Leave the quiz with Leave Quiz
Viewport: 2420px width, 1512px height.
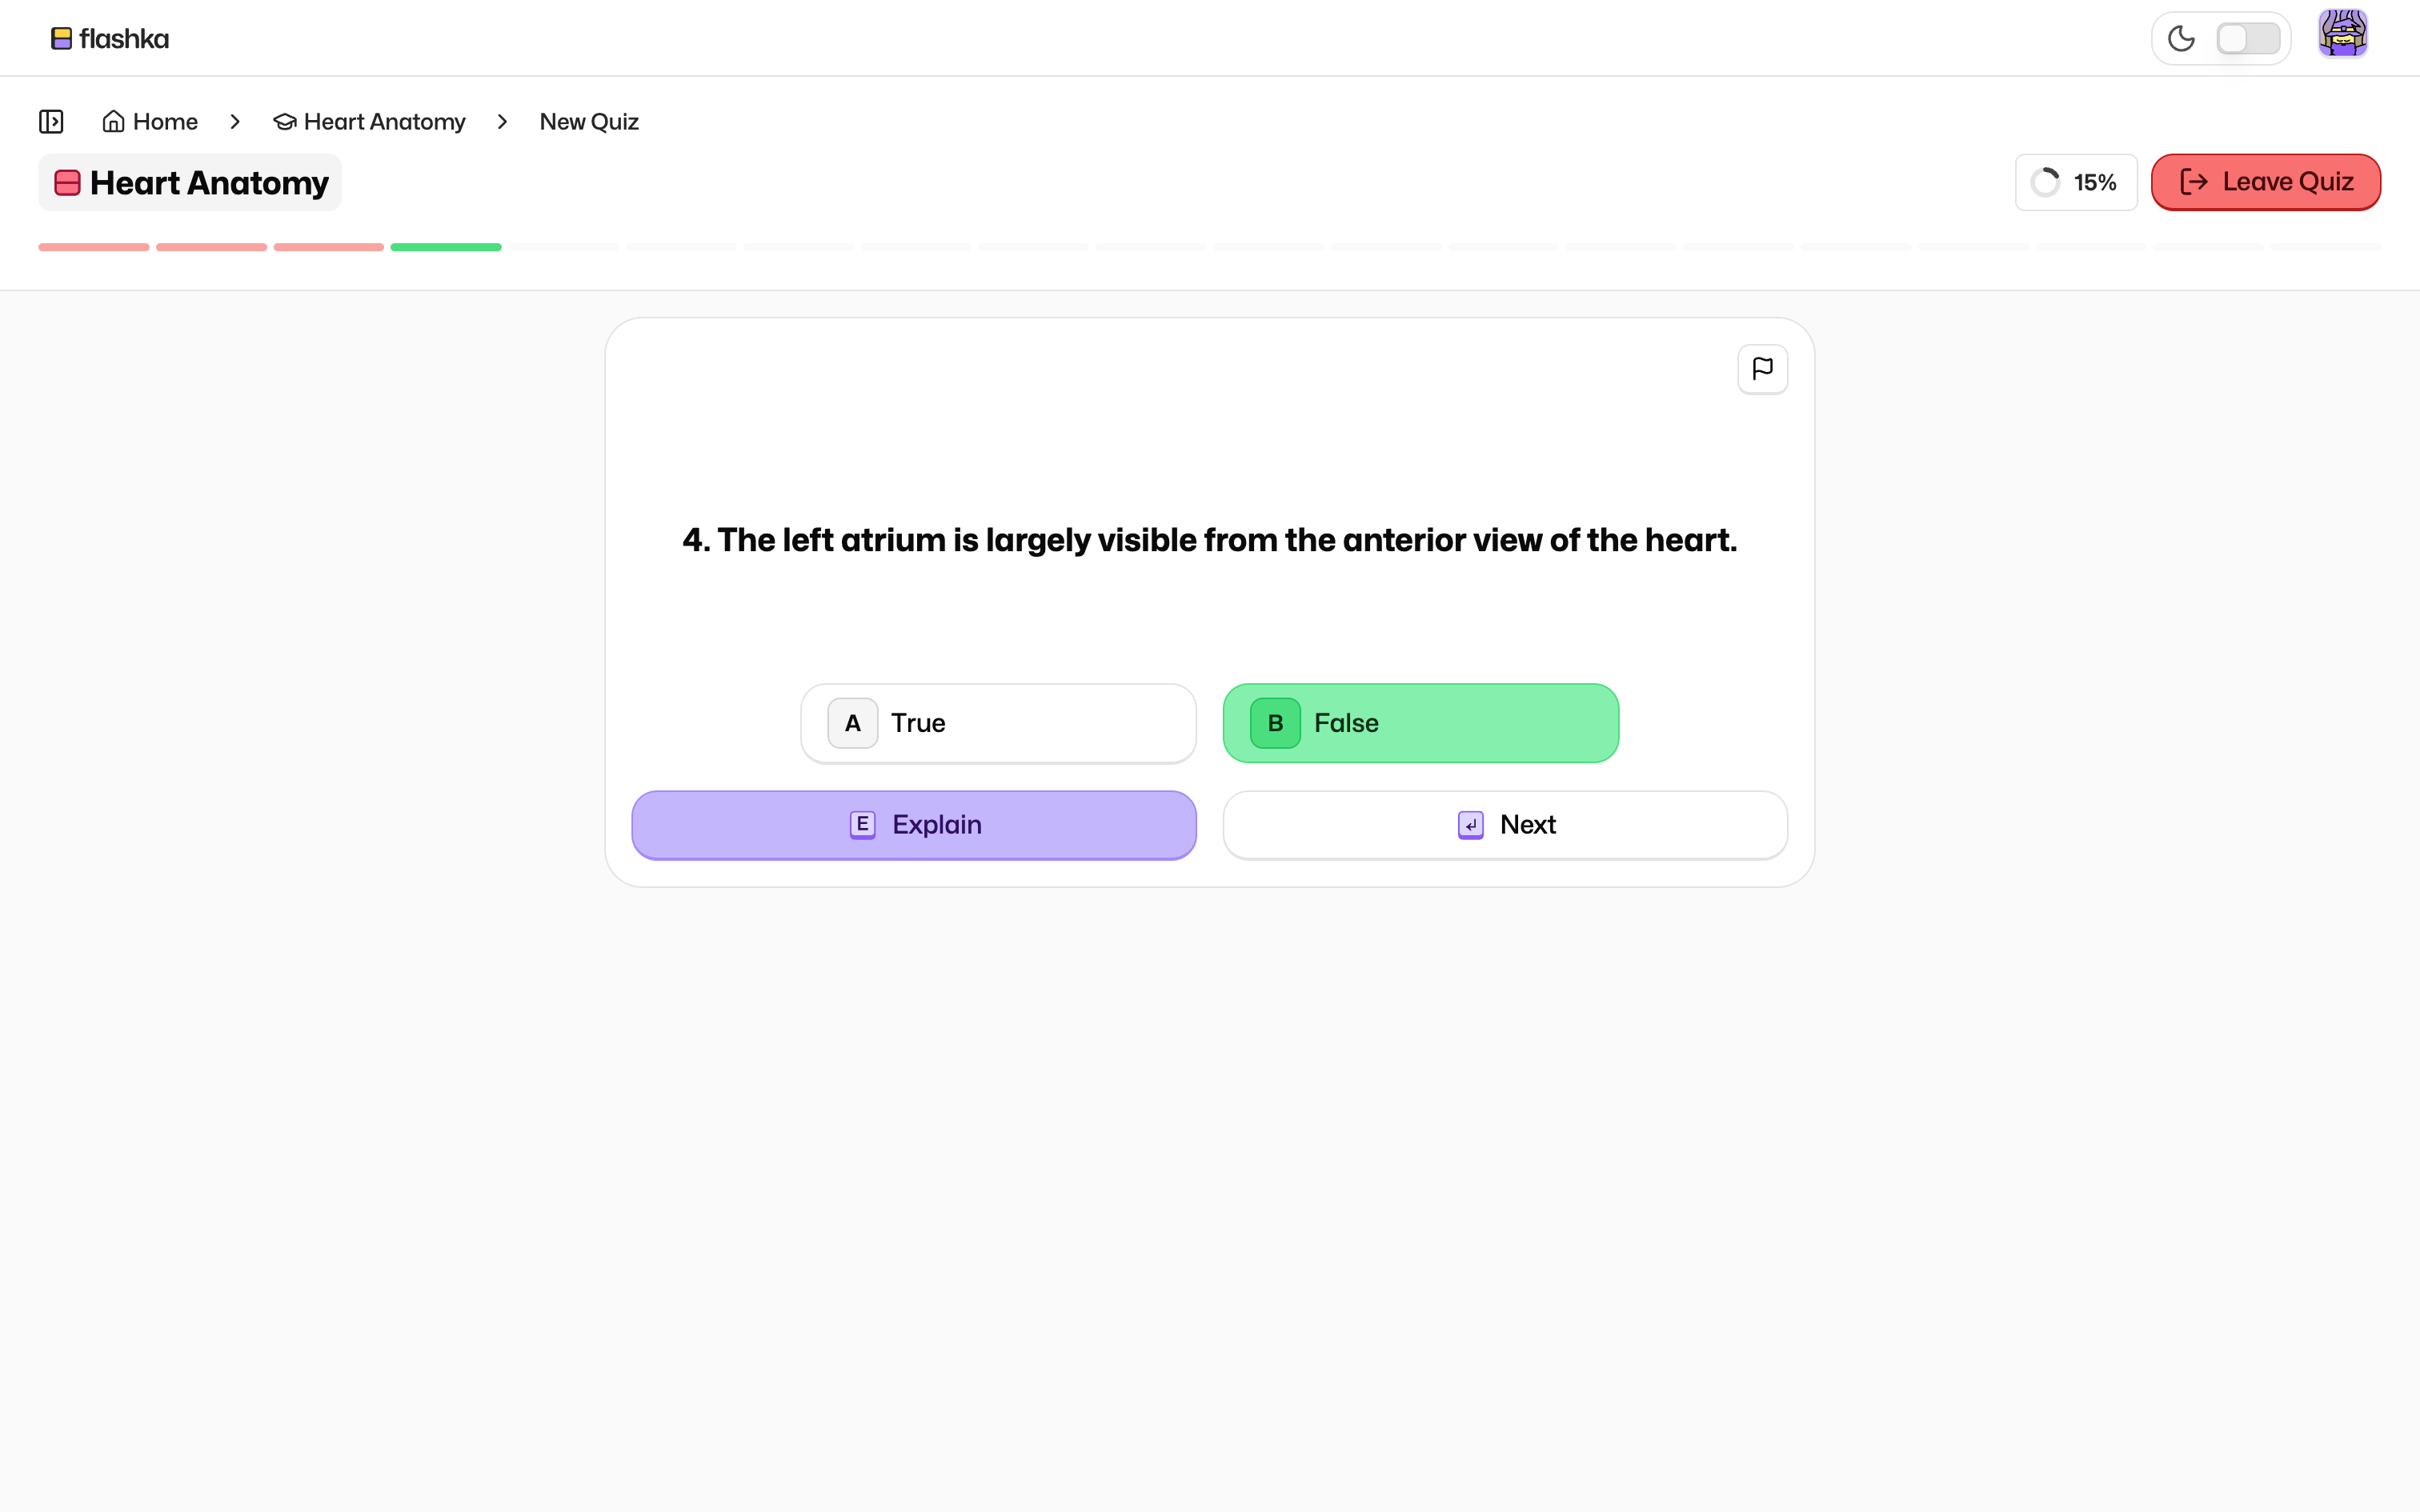[x=2265, y=182]
